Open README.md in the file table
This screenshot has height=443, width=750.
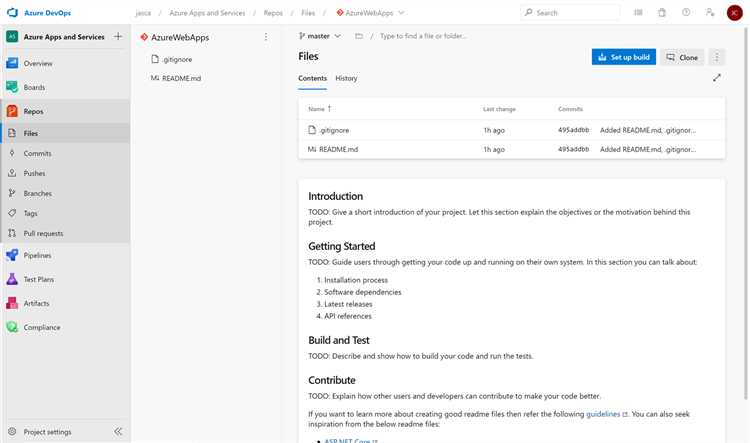pos(339,149)
